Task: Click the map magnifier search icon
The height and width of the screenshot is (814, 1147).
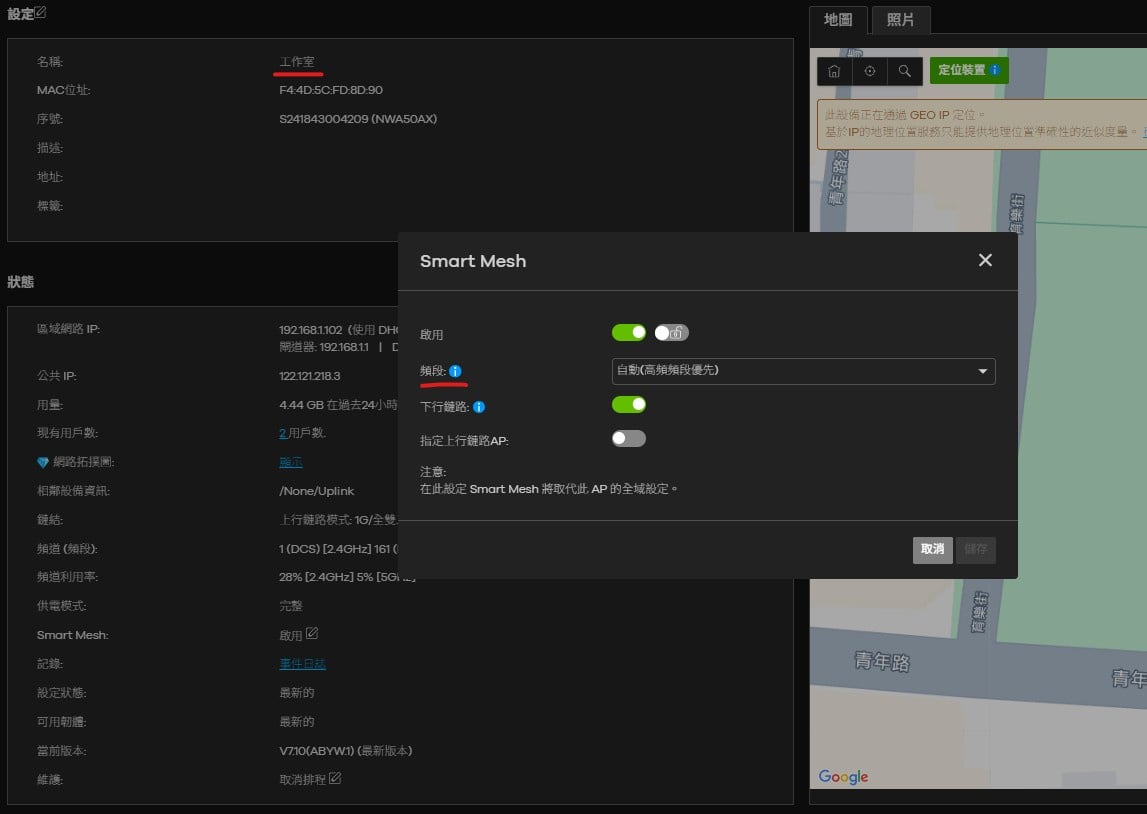Action: pyautogui.click(x=905, y=71)
